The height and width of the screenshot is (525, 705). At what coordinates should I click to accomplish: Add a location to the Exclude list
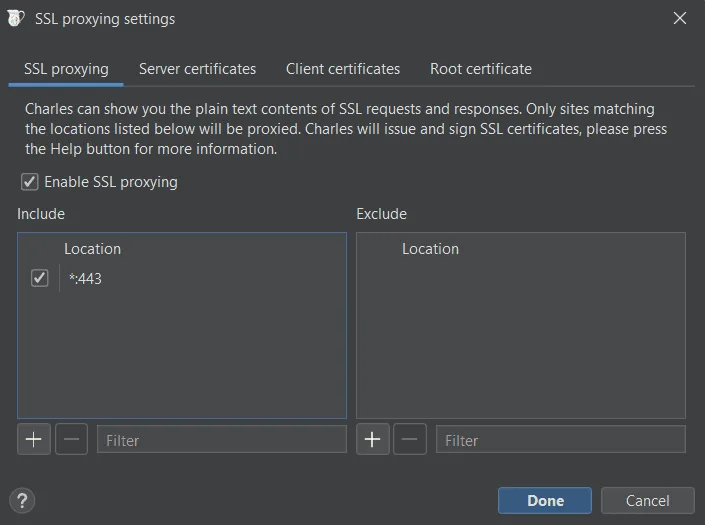tap(373, 439)
